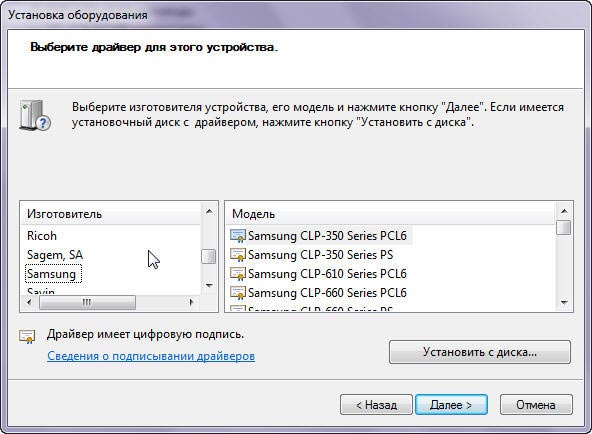
Task: Click the model list down scroll arrow
Action: tap(564, 302)
